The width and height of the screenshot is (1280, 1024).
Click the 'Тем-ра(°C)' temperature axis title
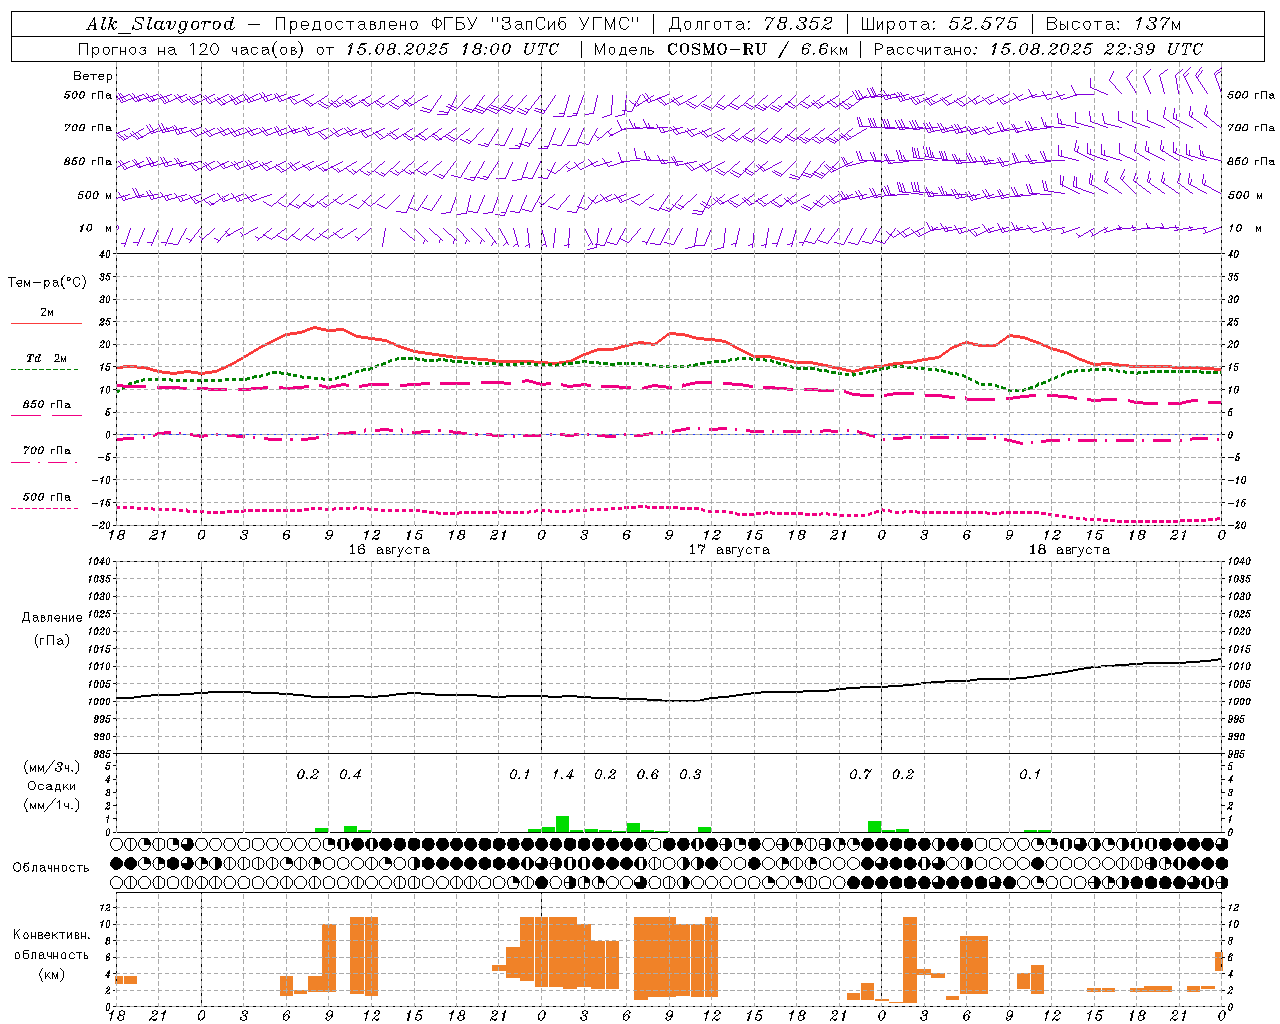47,283
